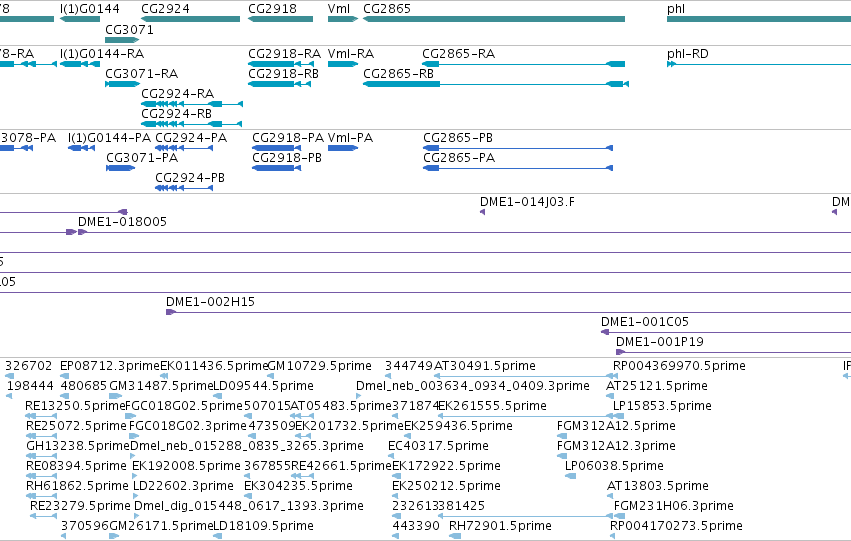Click transcript Vml-RA label
The image size is (851, 541).
351,54
